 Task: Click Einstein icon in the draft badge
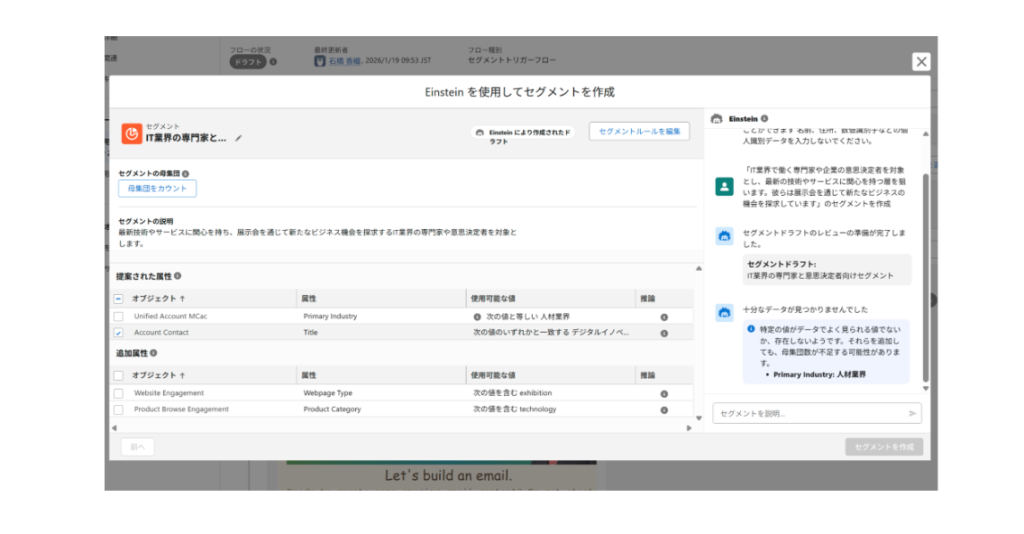point(480,133)
